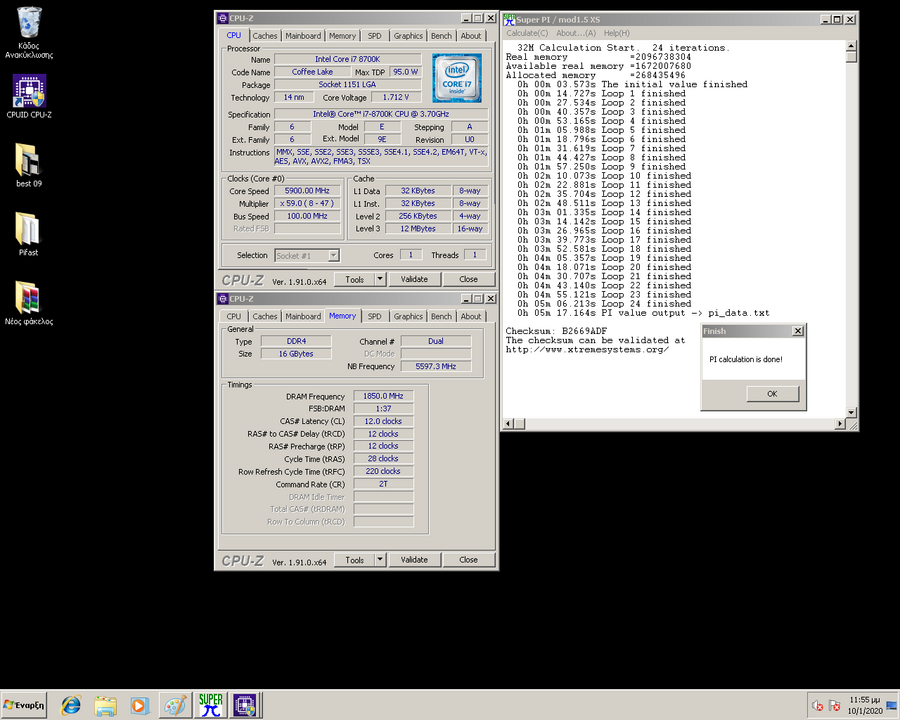Image resolution: width=900 pixels, height=720 pixels.
Task: Select the 'best 09' desktop folder
Action: click(x=29, y=165)
